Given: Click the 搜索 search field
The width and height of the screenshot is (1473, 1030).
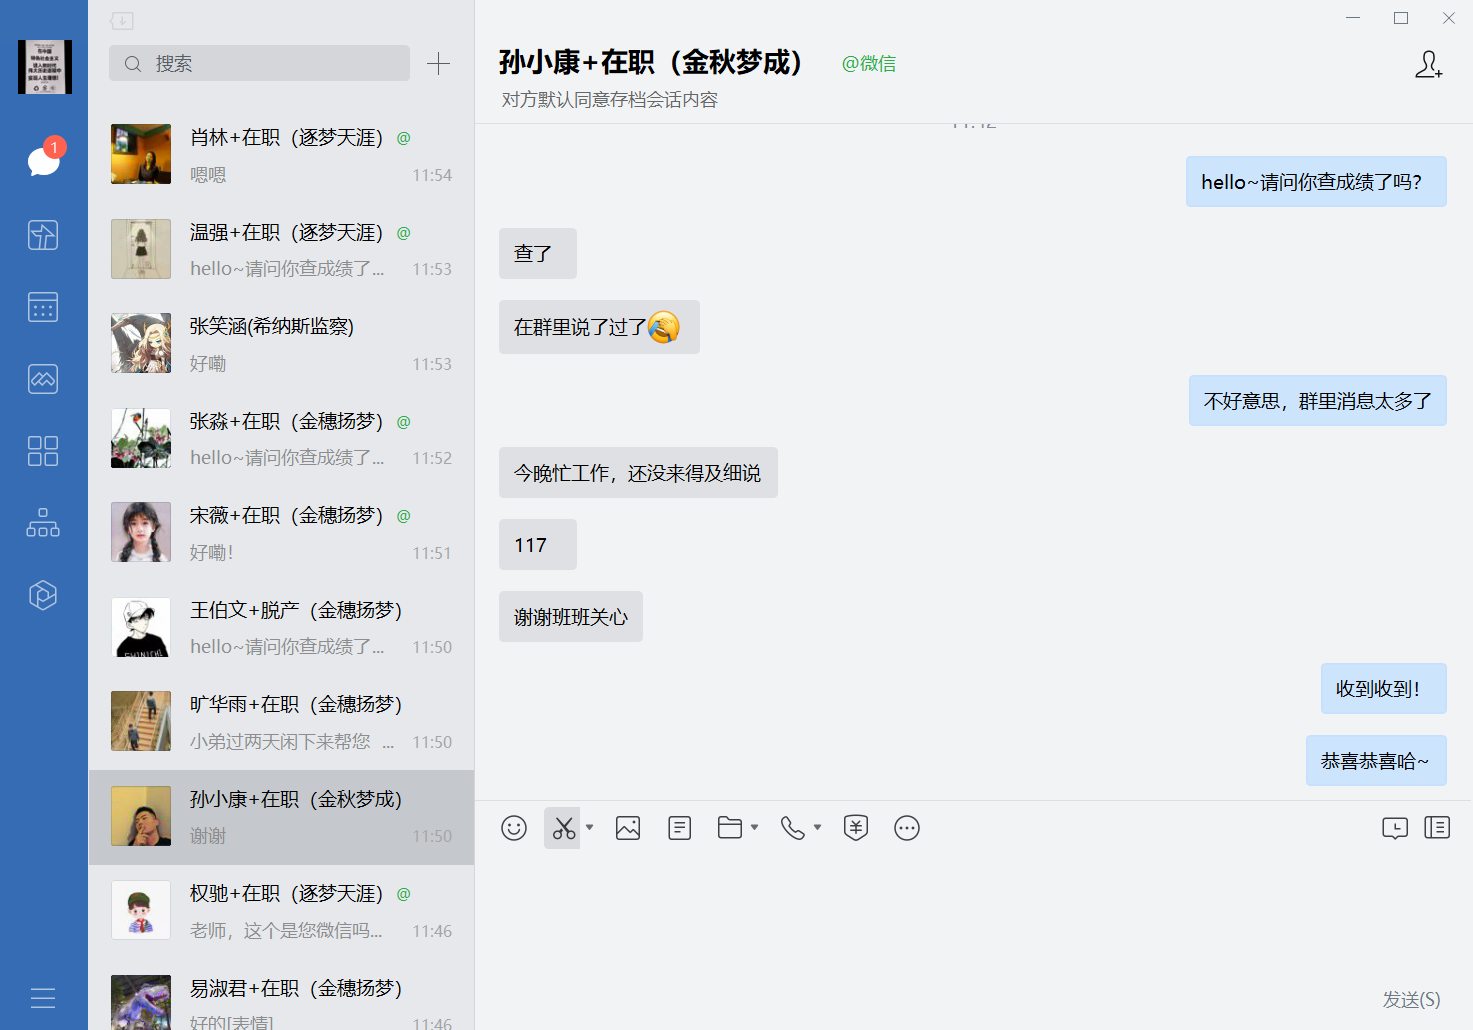Looking at the screenshot, I should tap(259, 64).
